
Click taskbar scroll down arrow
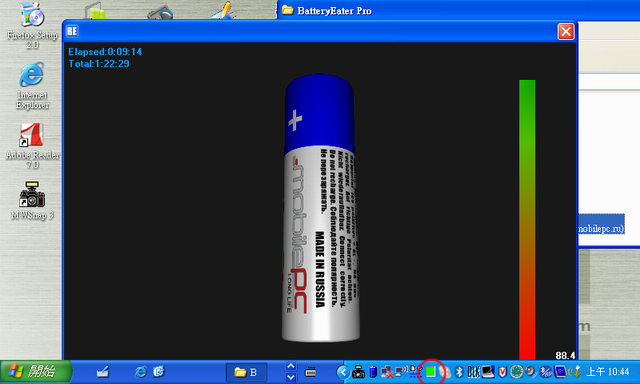coord(291,377)
